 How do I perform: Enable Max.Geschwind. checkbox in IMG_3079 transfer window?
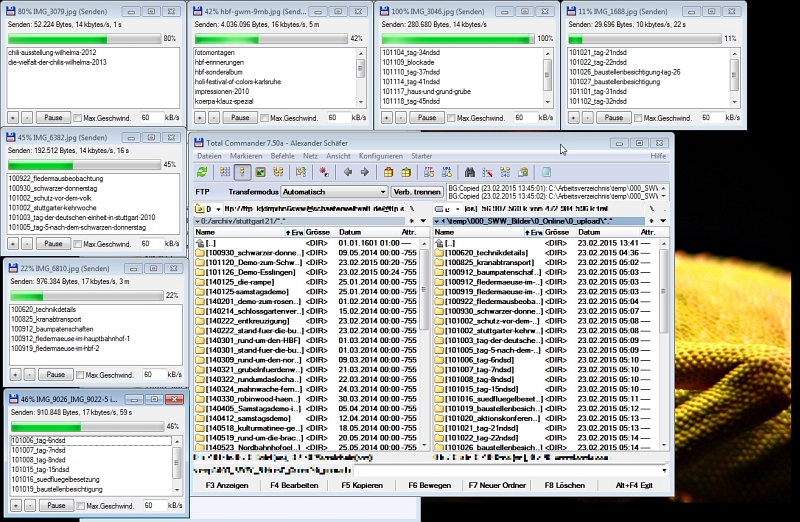[x=81, y=118]
